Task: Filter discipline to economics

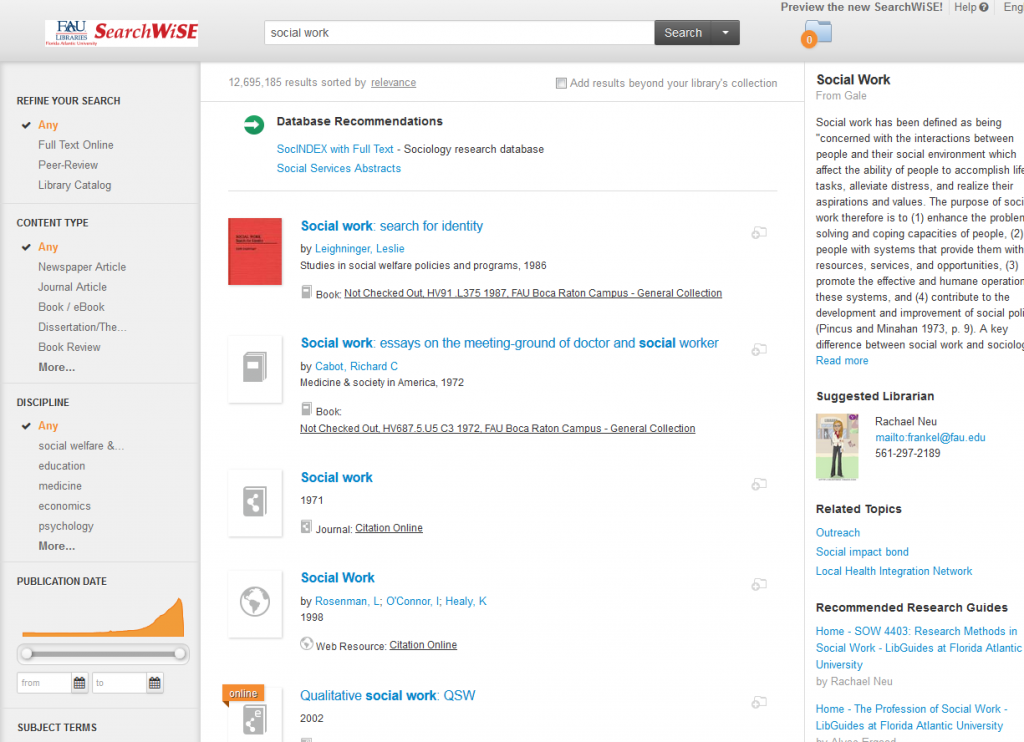Action: (65, 506)
